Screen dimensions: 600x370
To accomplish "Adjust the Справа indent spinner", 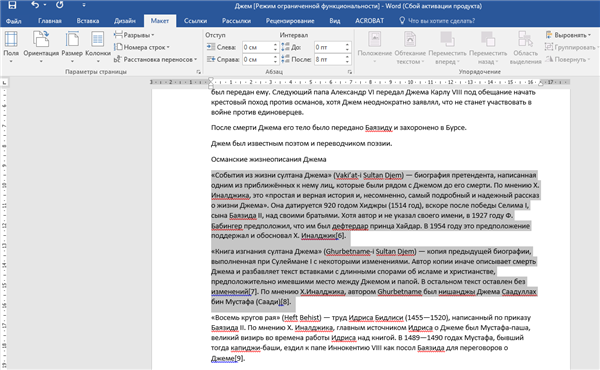I will click(275, 59).
